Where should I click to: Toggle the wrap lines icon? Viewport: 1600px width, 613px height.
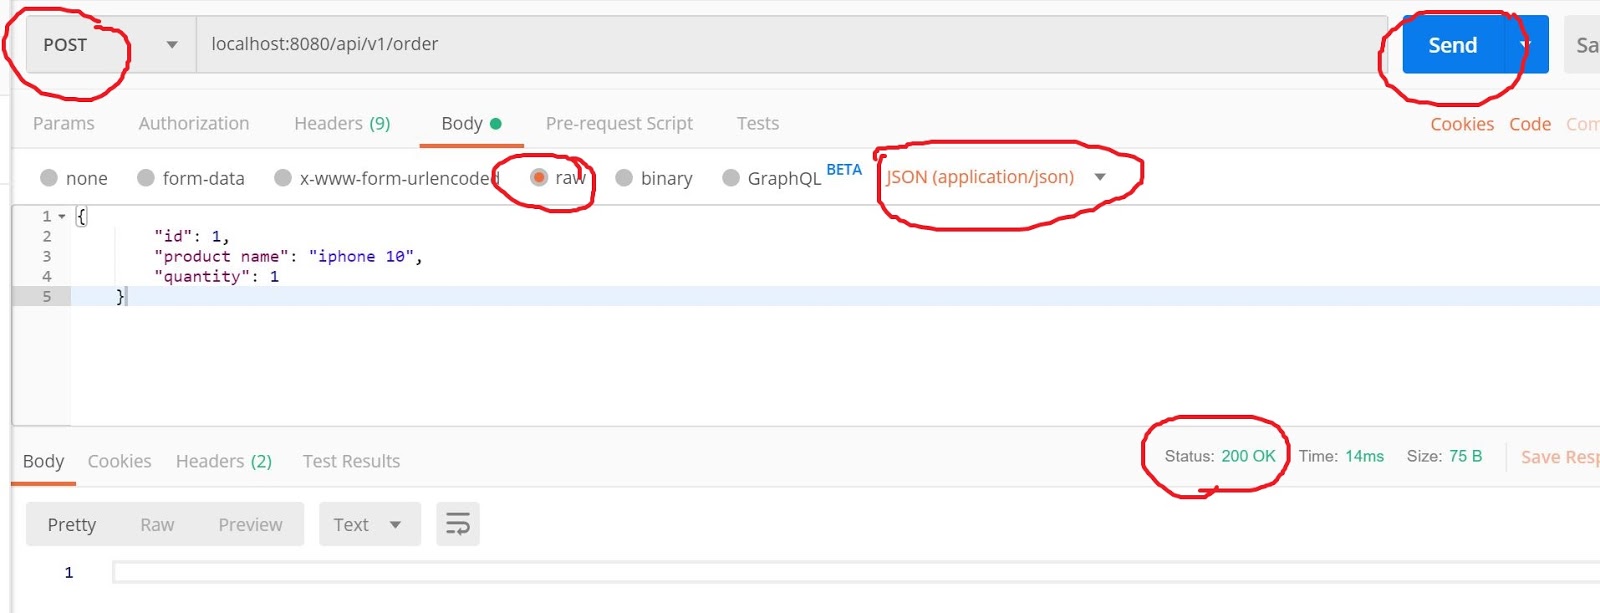point(458,523)
